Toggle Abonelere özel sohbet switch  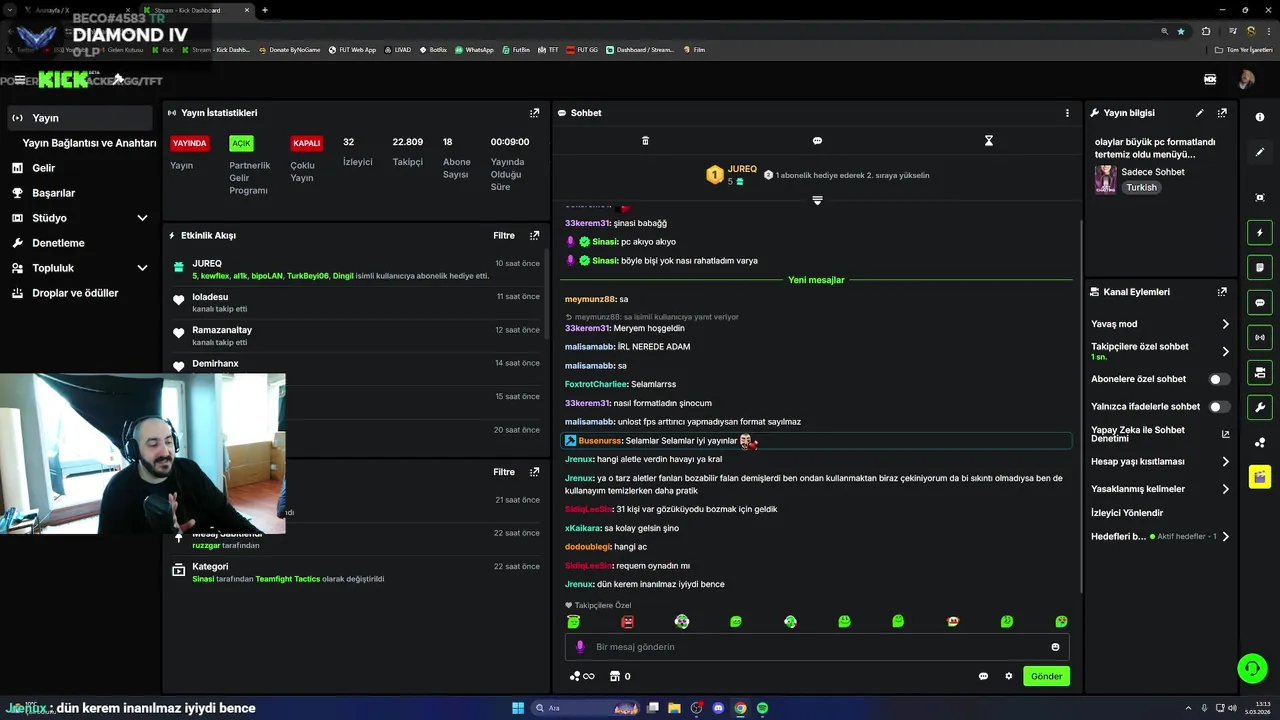(1219, 379)
